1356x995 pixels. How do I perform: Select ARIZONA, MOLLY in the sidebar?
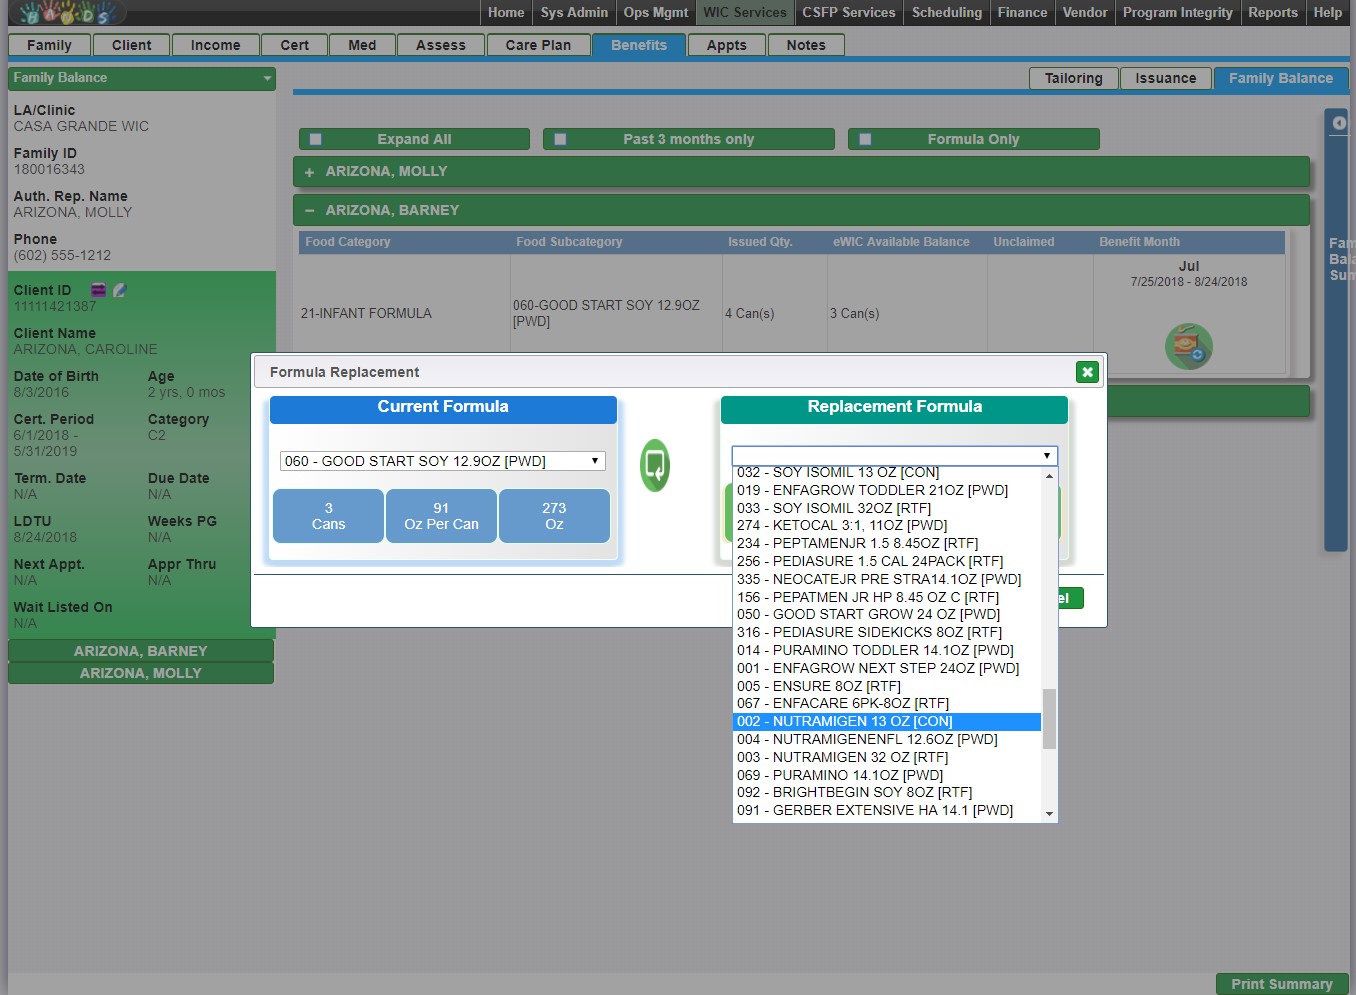click(141, 673)
